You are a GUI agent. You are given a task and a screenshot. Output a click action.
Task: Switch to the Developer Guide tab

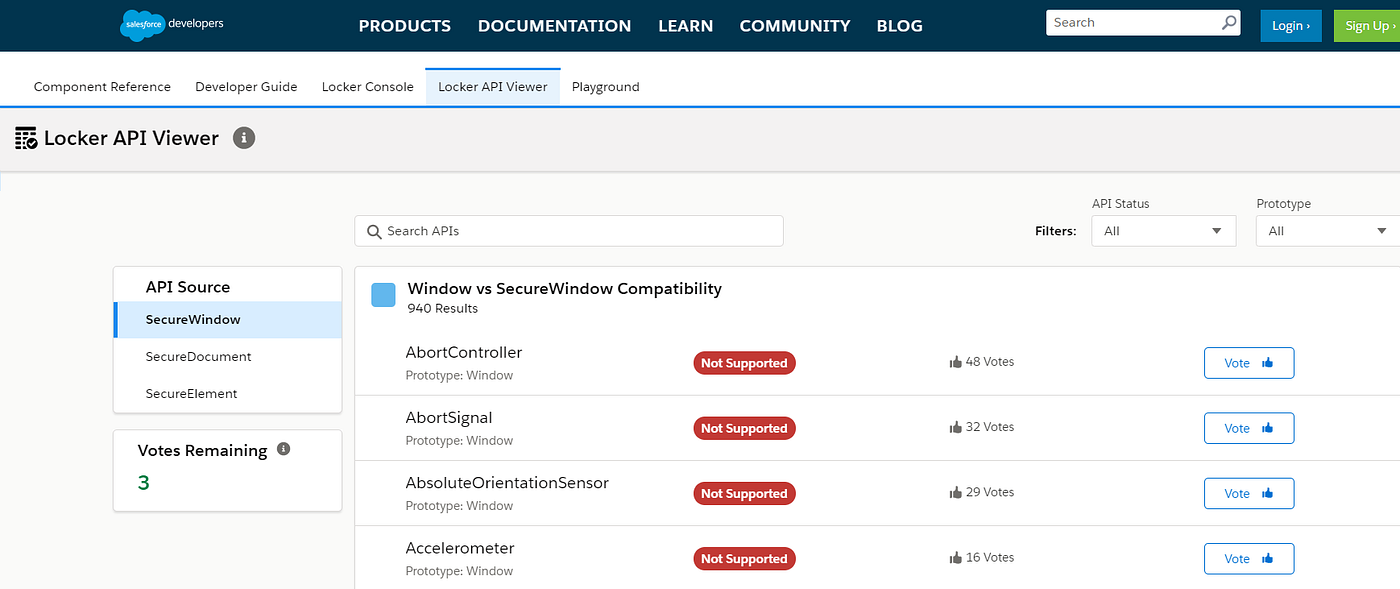[x=246, y=87]
